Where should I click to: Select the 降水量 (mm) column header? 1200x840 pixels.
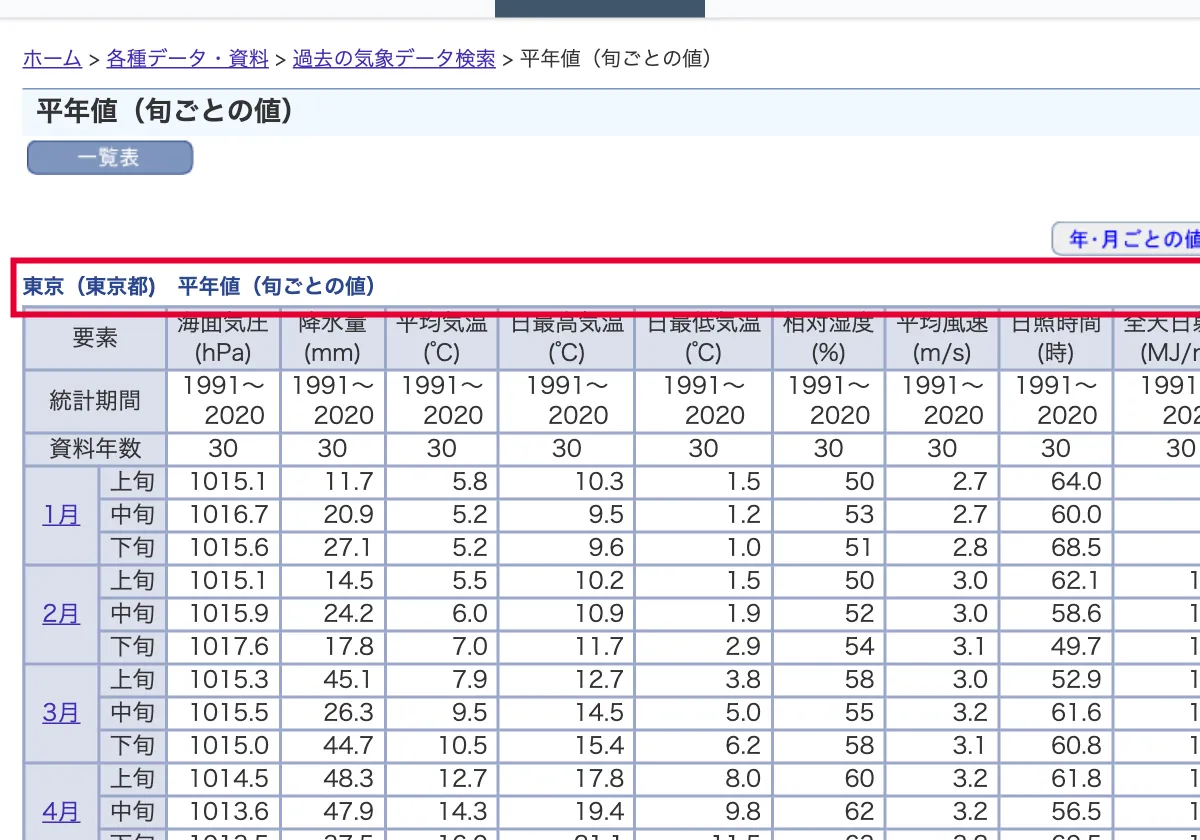(332, 338)
